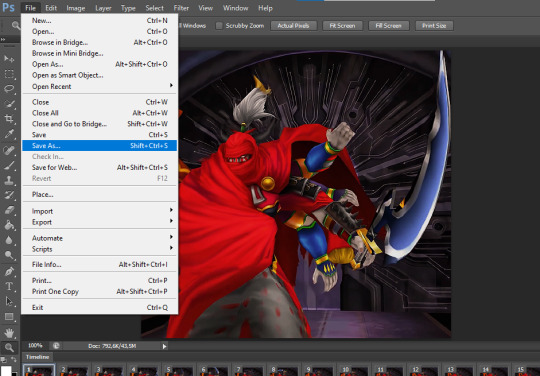The height and width of the screenshot is (376, 540).
Task: Choose Open as Smart Object...
Action: pos(99,75)
